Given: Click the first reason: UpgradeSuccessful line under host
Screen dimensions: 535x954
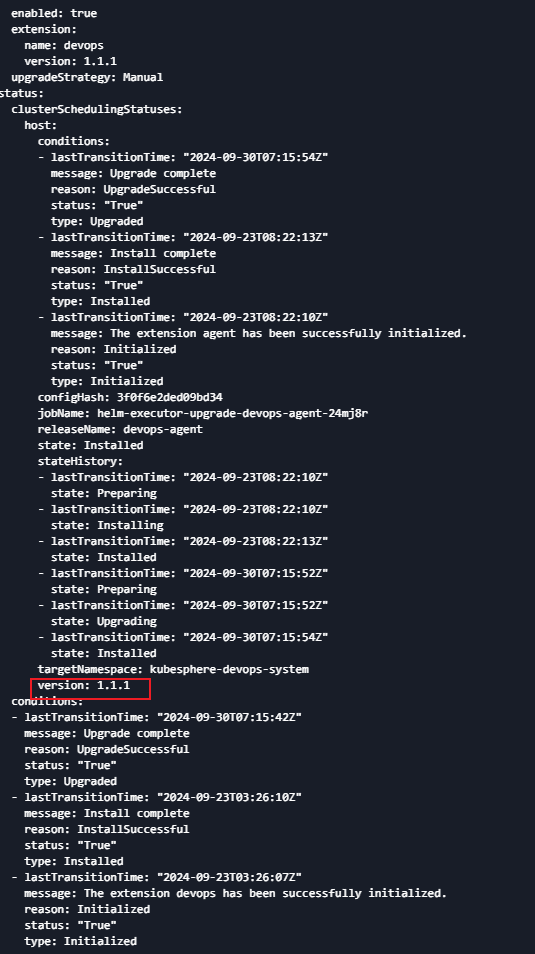Looking at the screenshot, I should click(x=133, y=189).
